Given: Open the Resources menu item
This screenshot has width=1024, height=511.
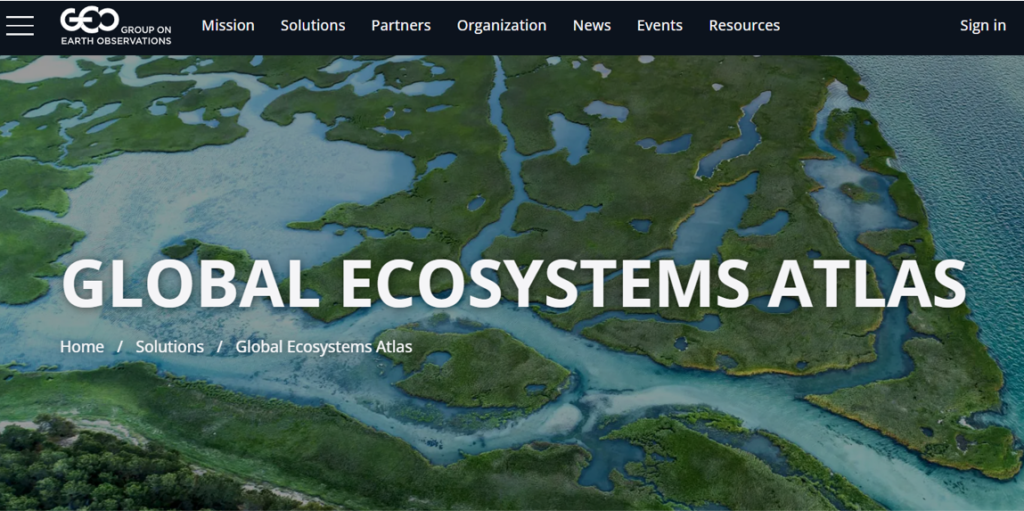Looking at the screenshot, I should (744, 25).
